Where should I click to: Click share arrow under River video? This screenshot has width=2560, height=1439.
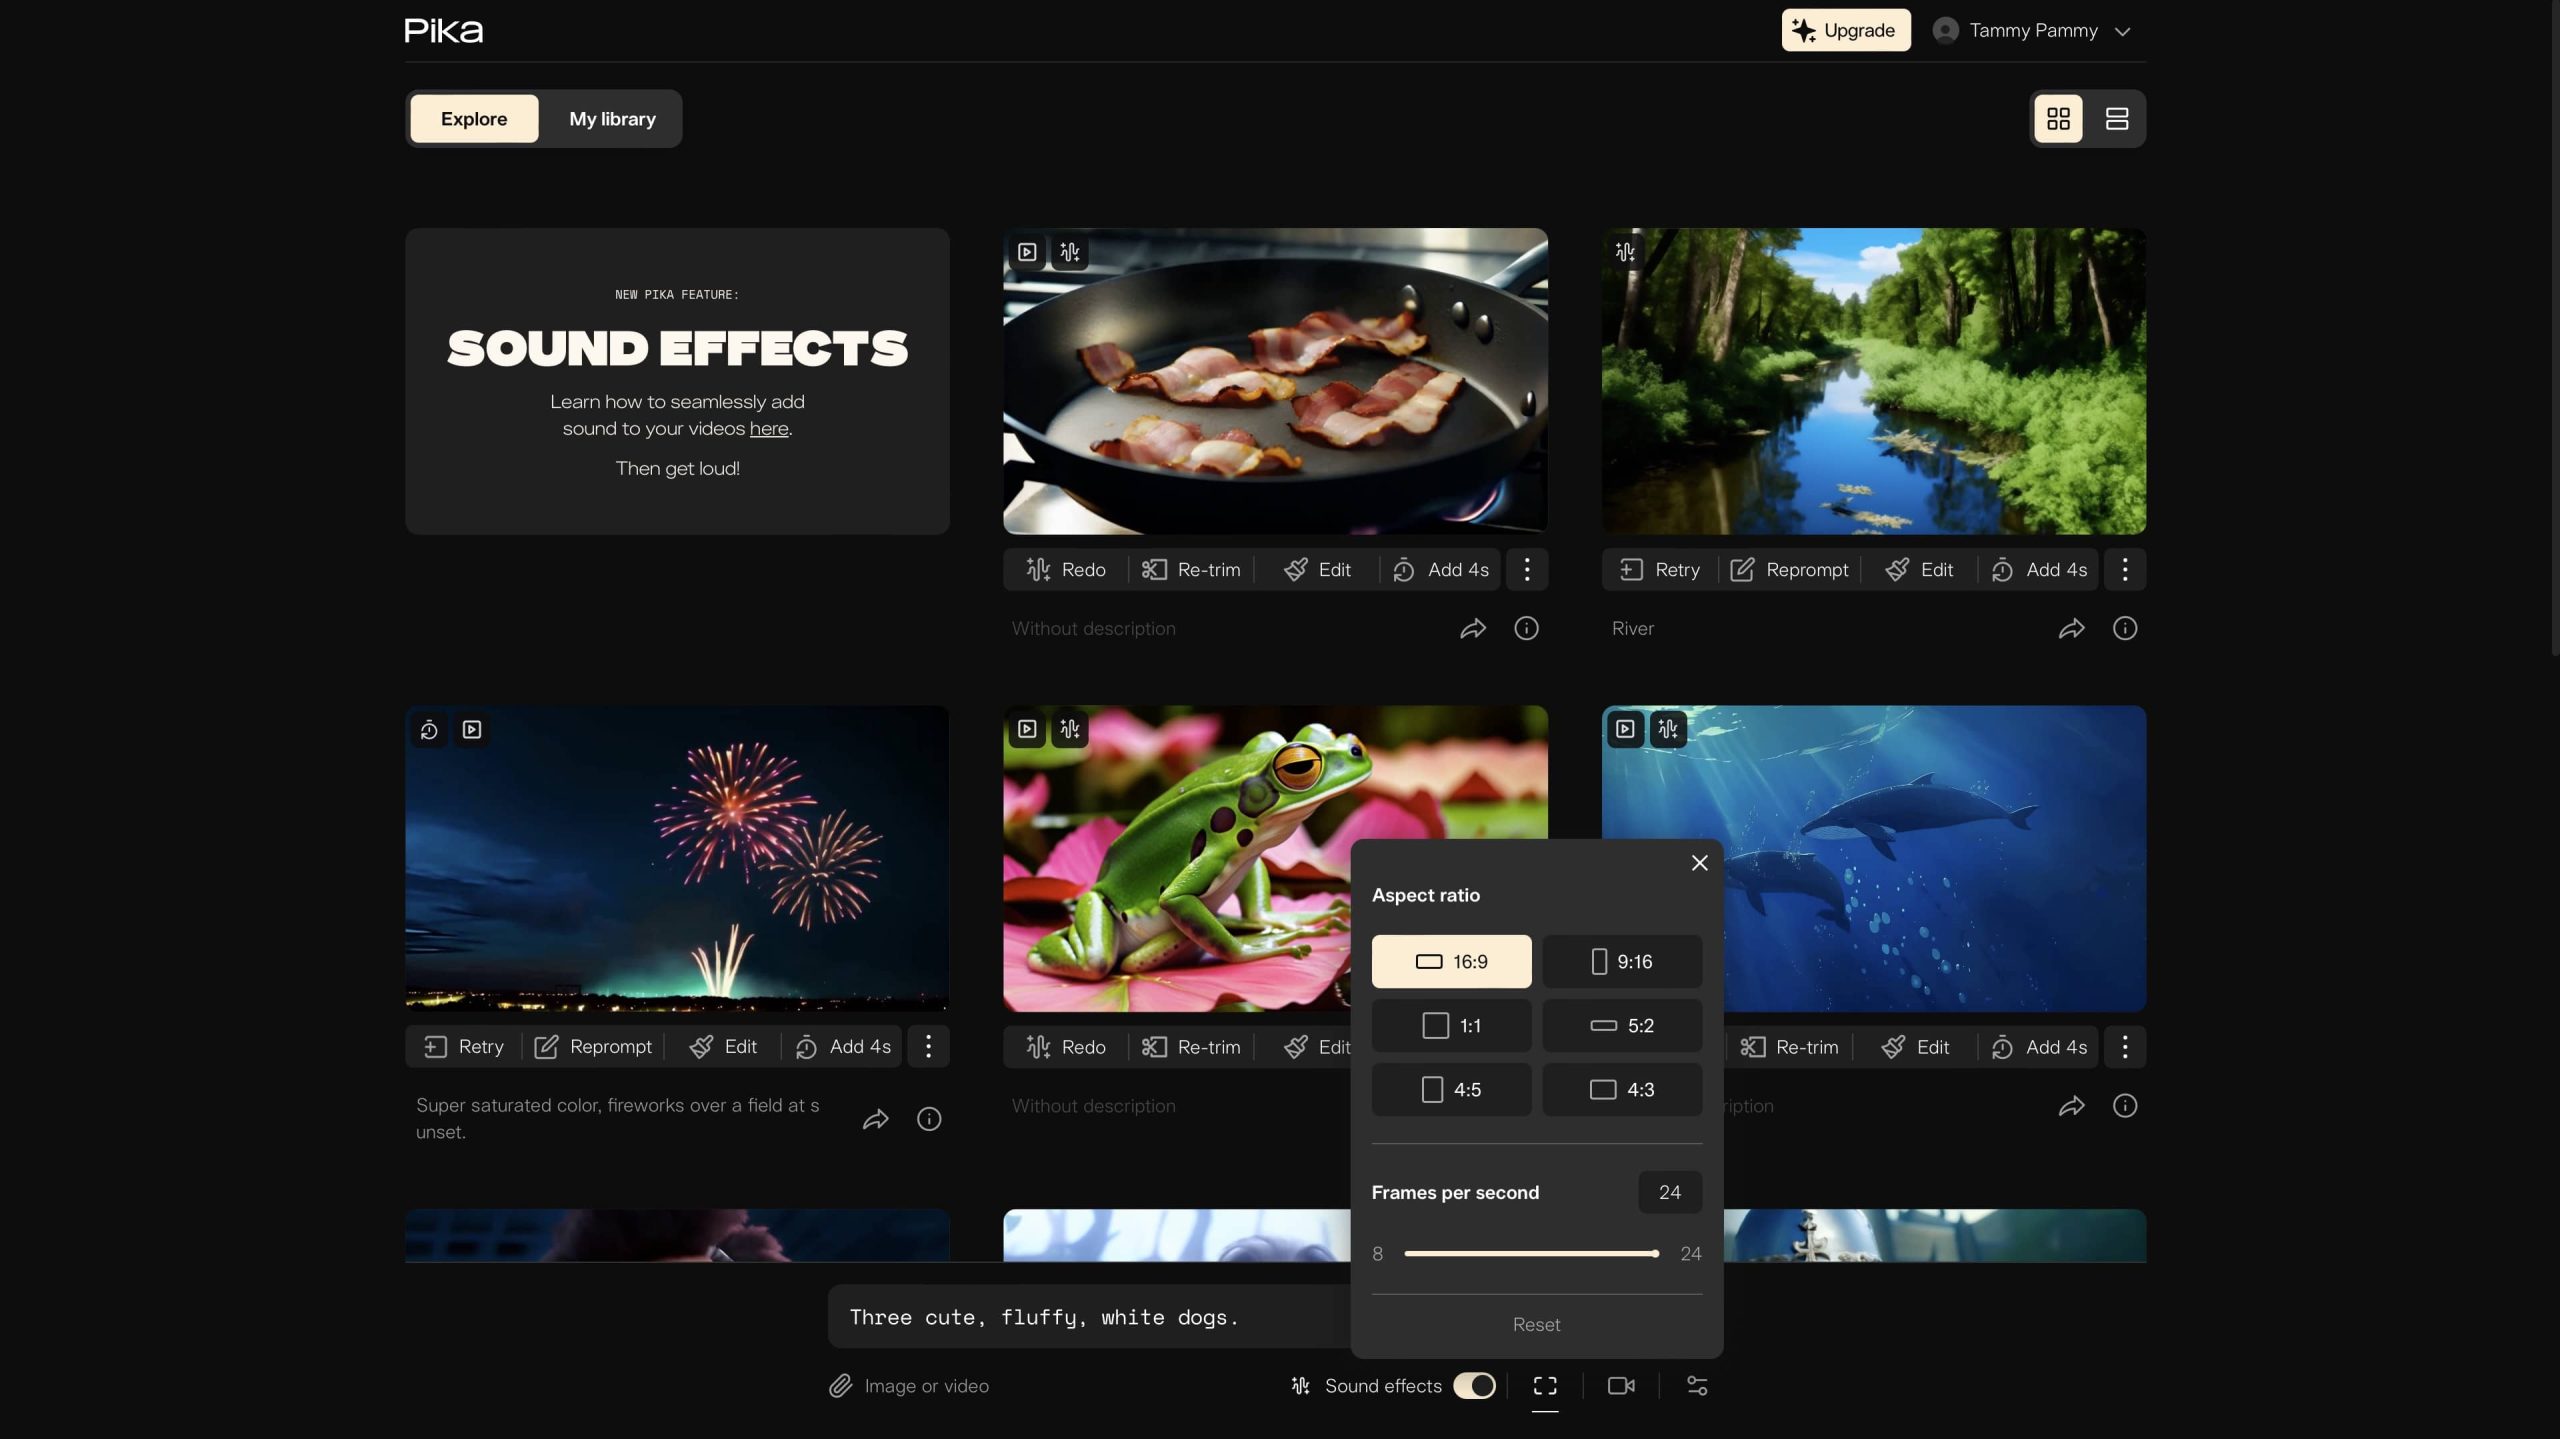pyautogui.click(x=2071, y=628)
